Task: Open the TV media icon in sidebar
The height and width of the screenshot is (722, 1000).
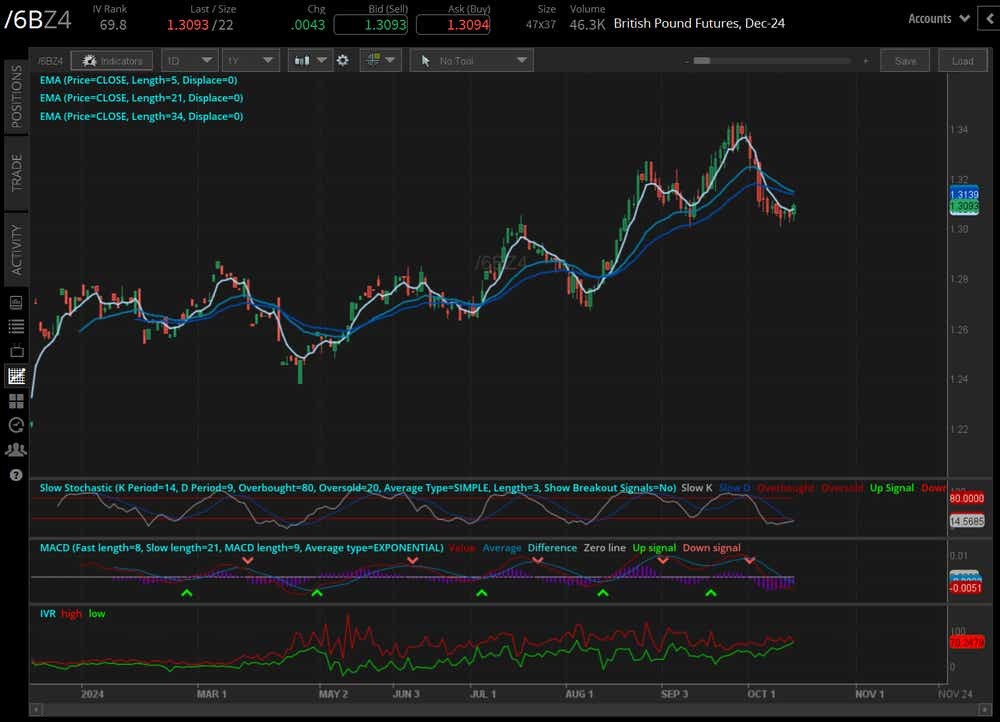Action: 16,351
